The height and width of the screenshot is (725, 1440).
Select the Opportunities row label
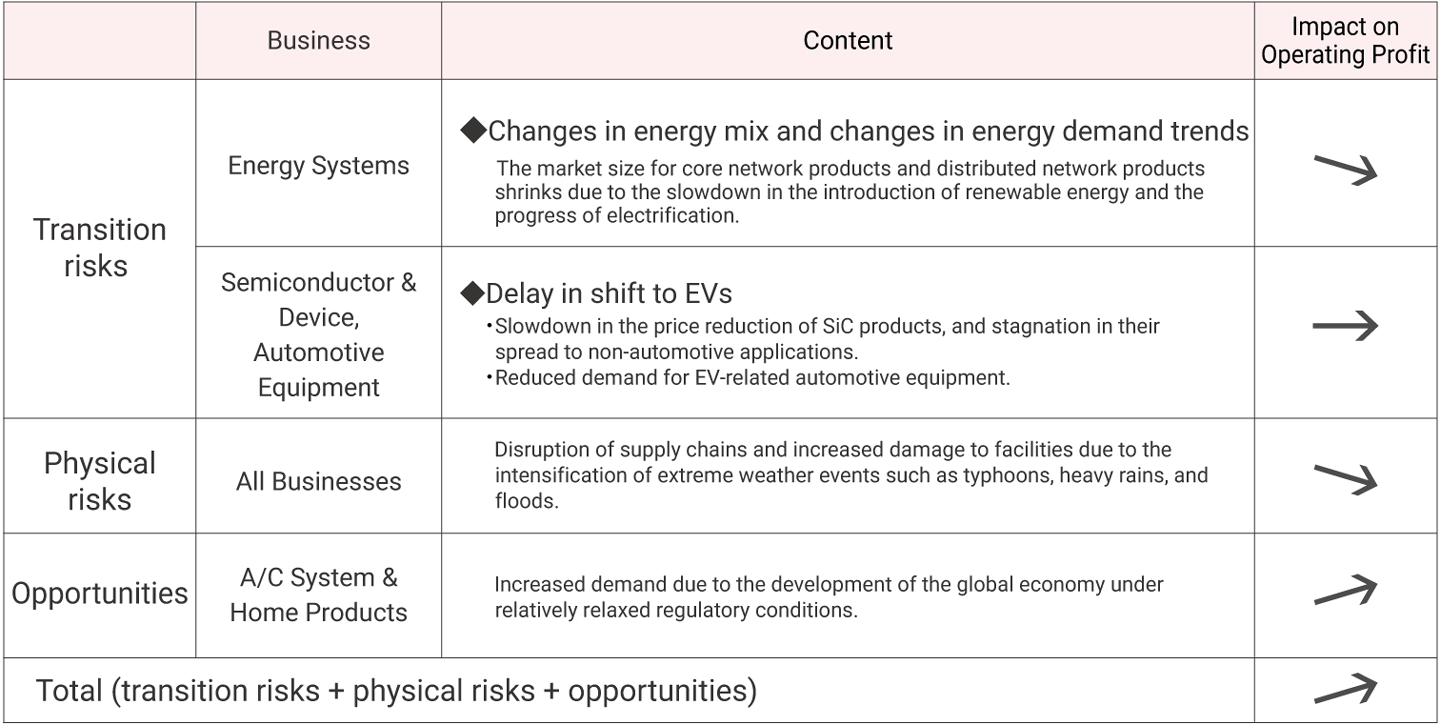pos(99,593)
